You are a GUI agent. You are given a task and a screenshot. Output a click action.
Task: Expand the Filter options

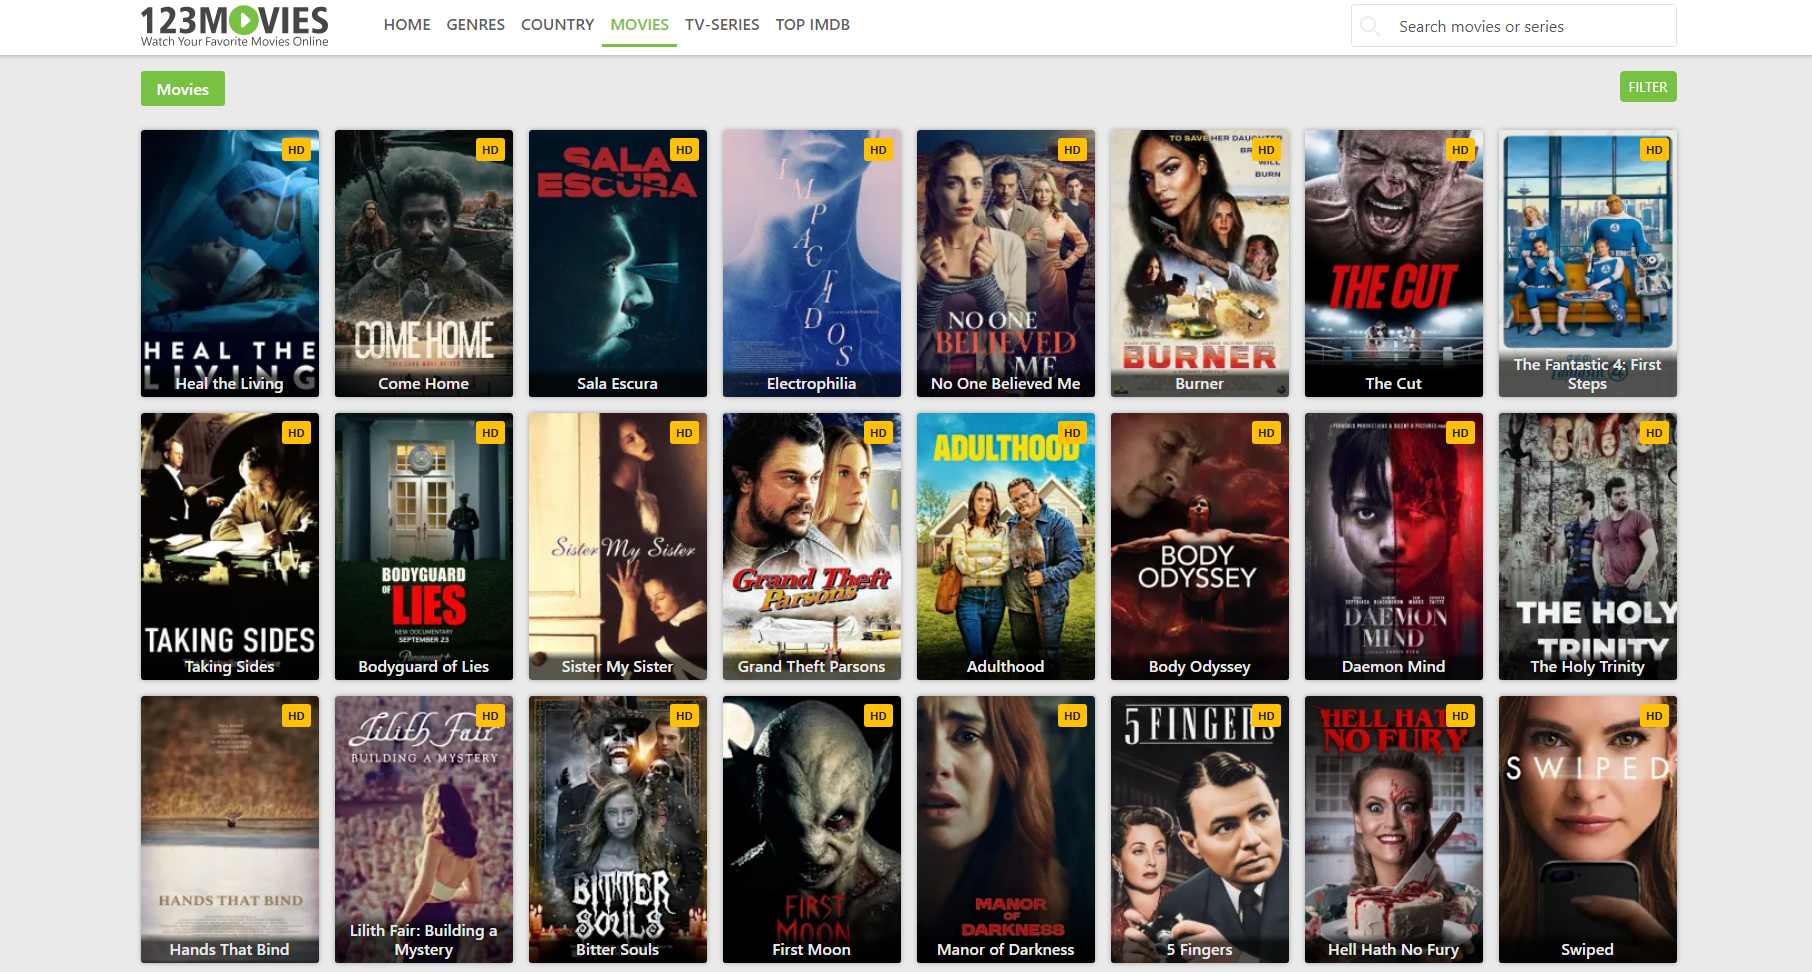tap(1647, 87)
